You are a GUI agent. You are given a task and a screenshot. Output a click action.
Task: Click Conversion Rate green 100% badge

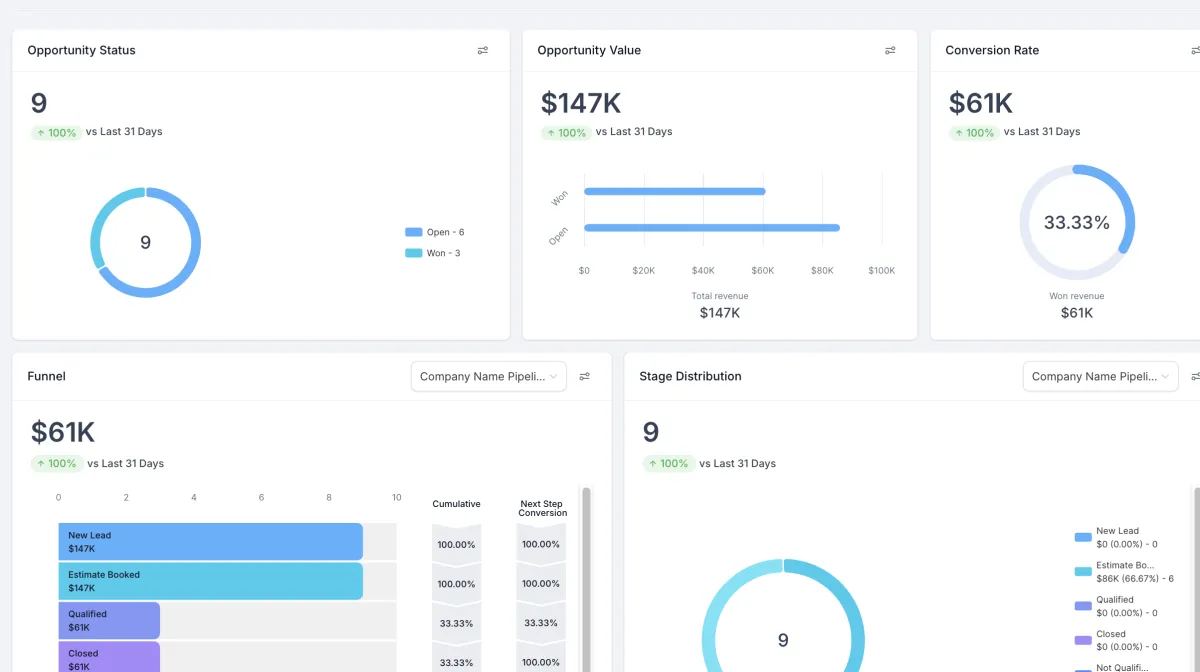pos(974,132)
